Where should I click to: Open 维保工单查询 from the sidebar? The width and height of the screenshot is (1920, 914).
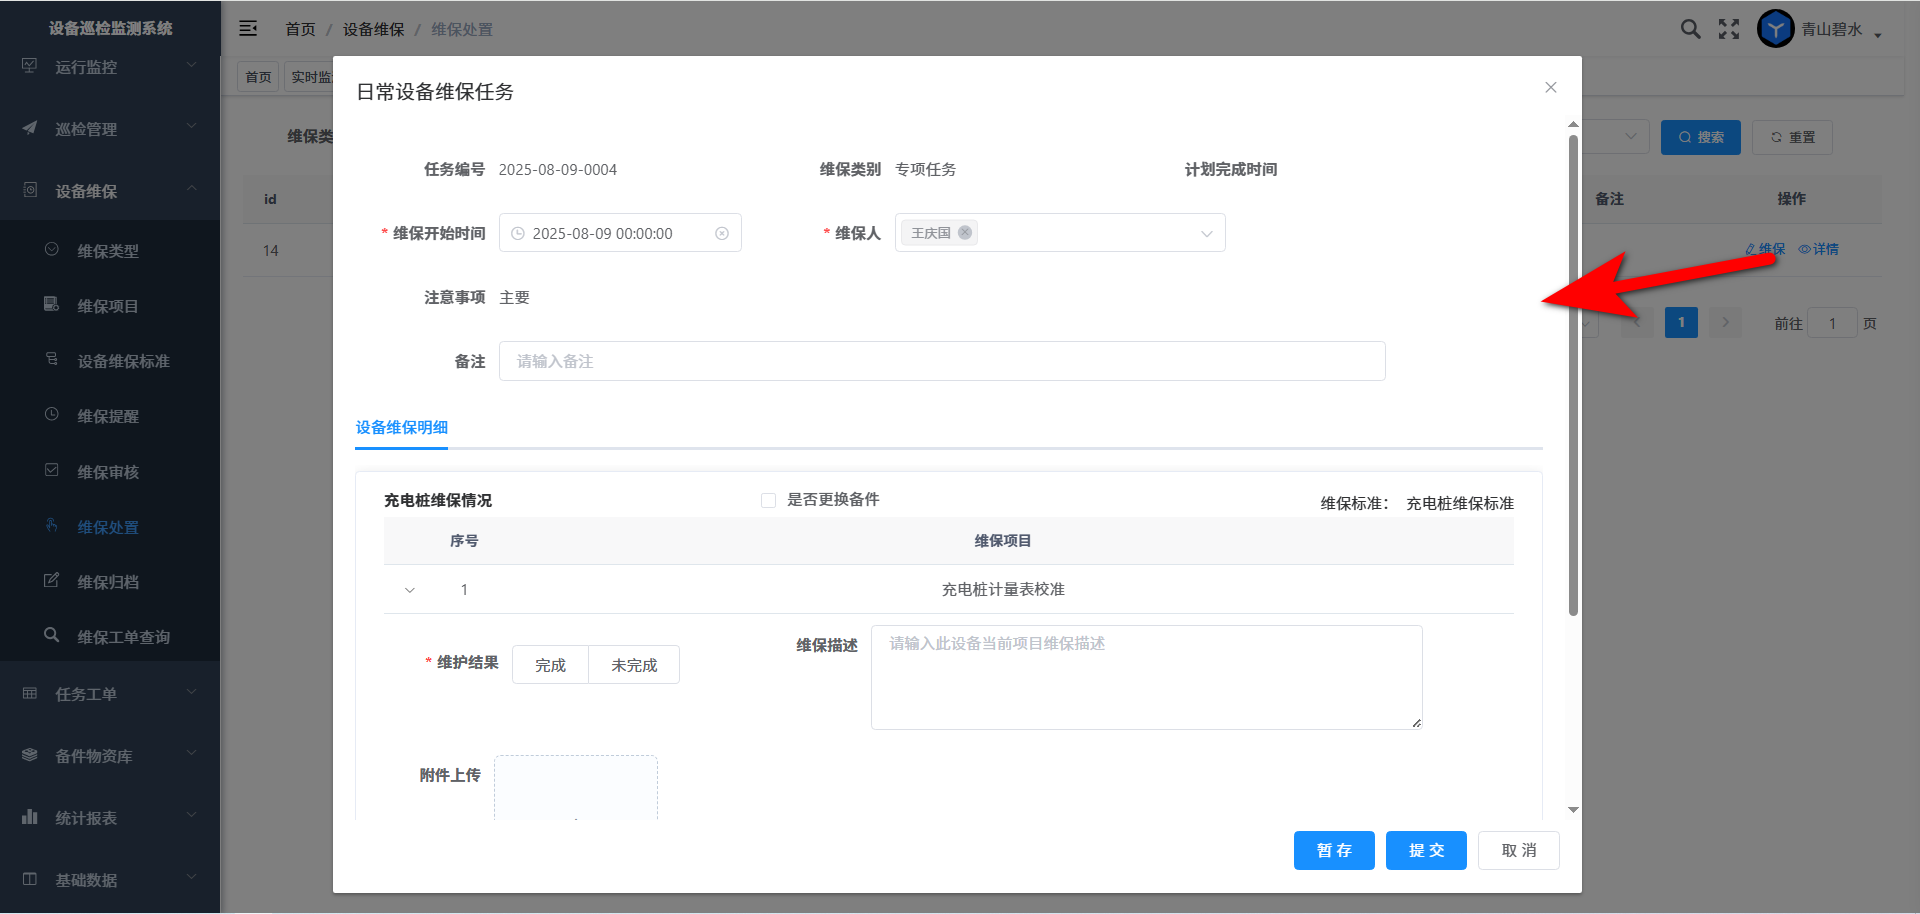(123, 637)
